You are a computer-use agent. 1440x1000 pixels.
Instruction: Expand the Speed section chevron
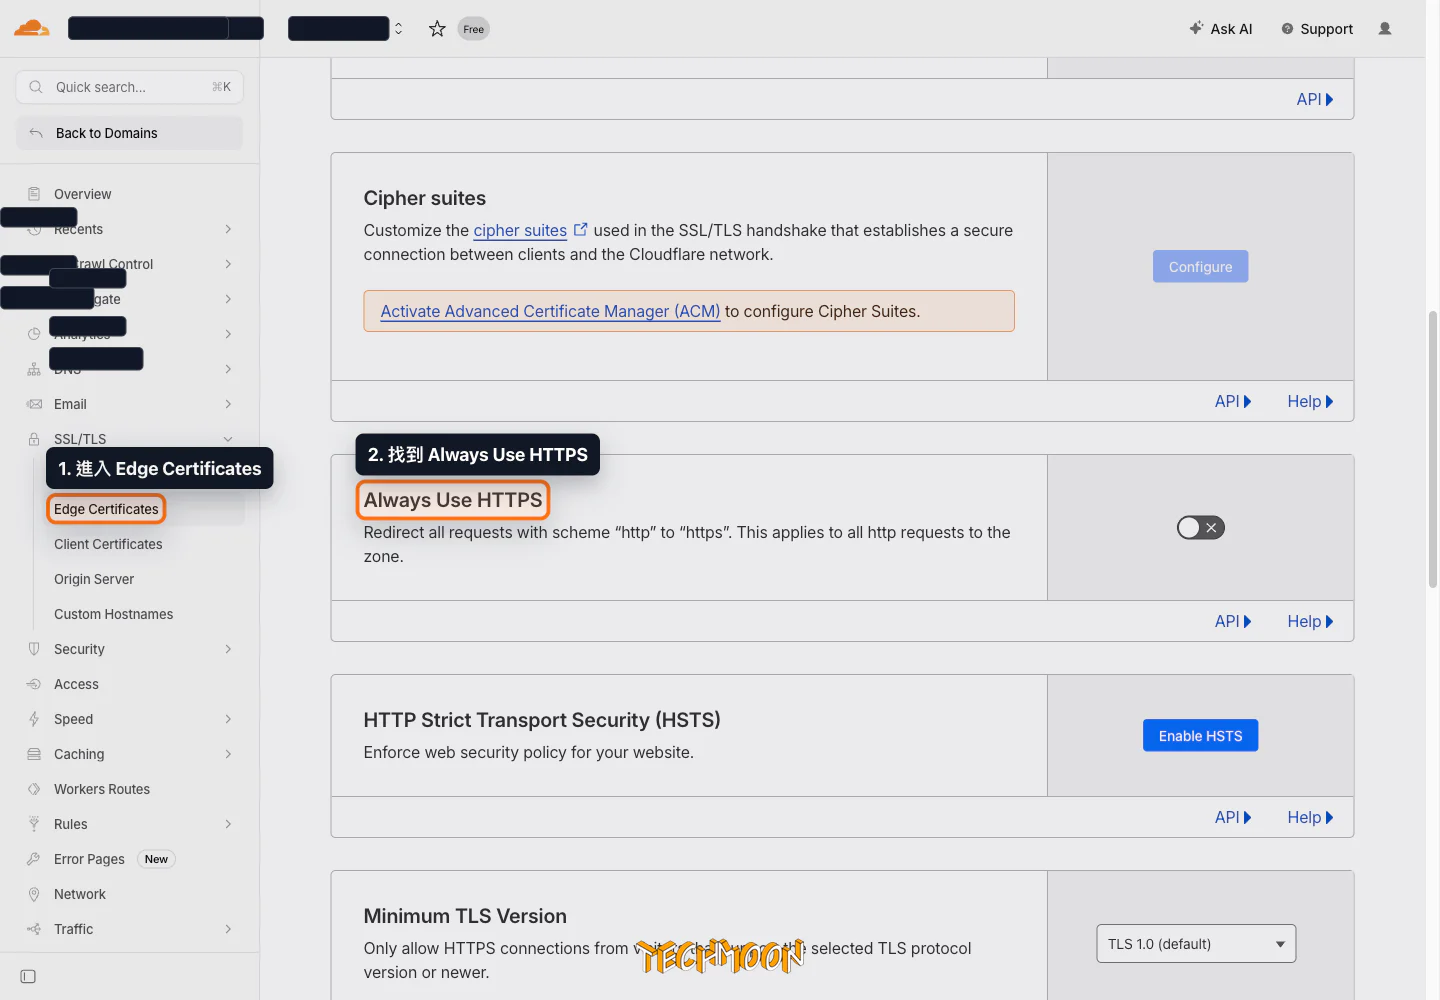228,719
